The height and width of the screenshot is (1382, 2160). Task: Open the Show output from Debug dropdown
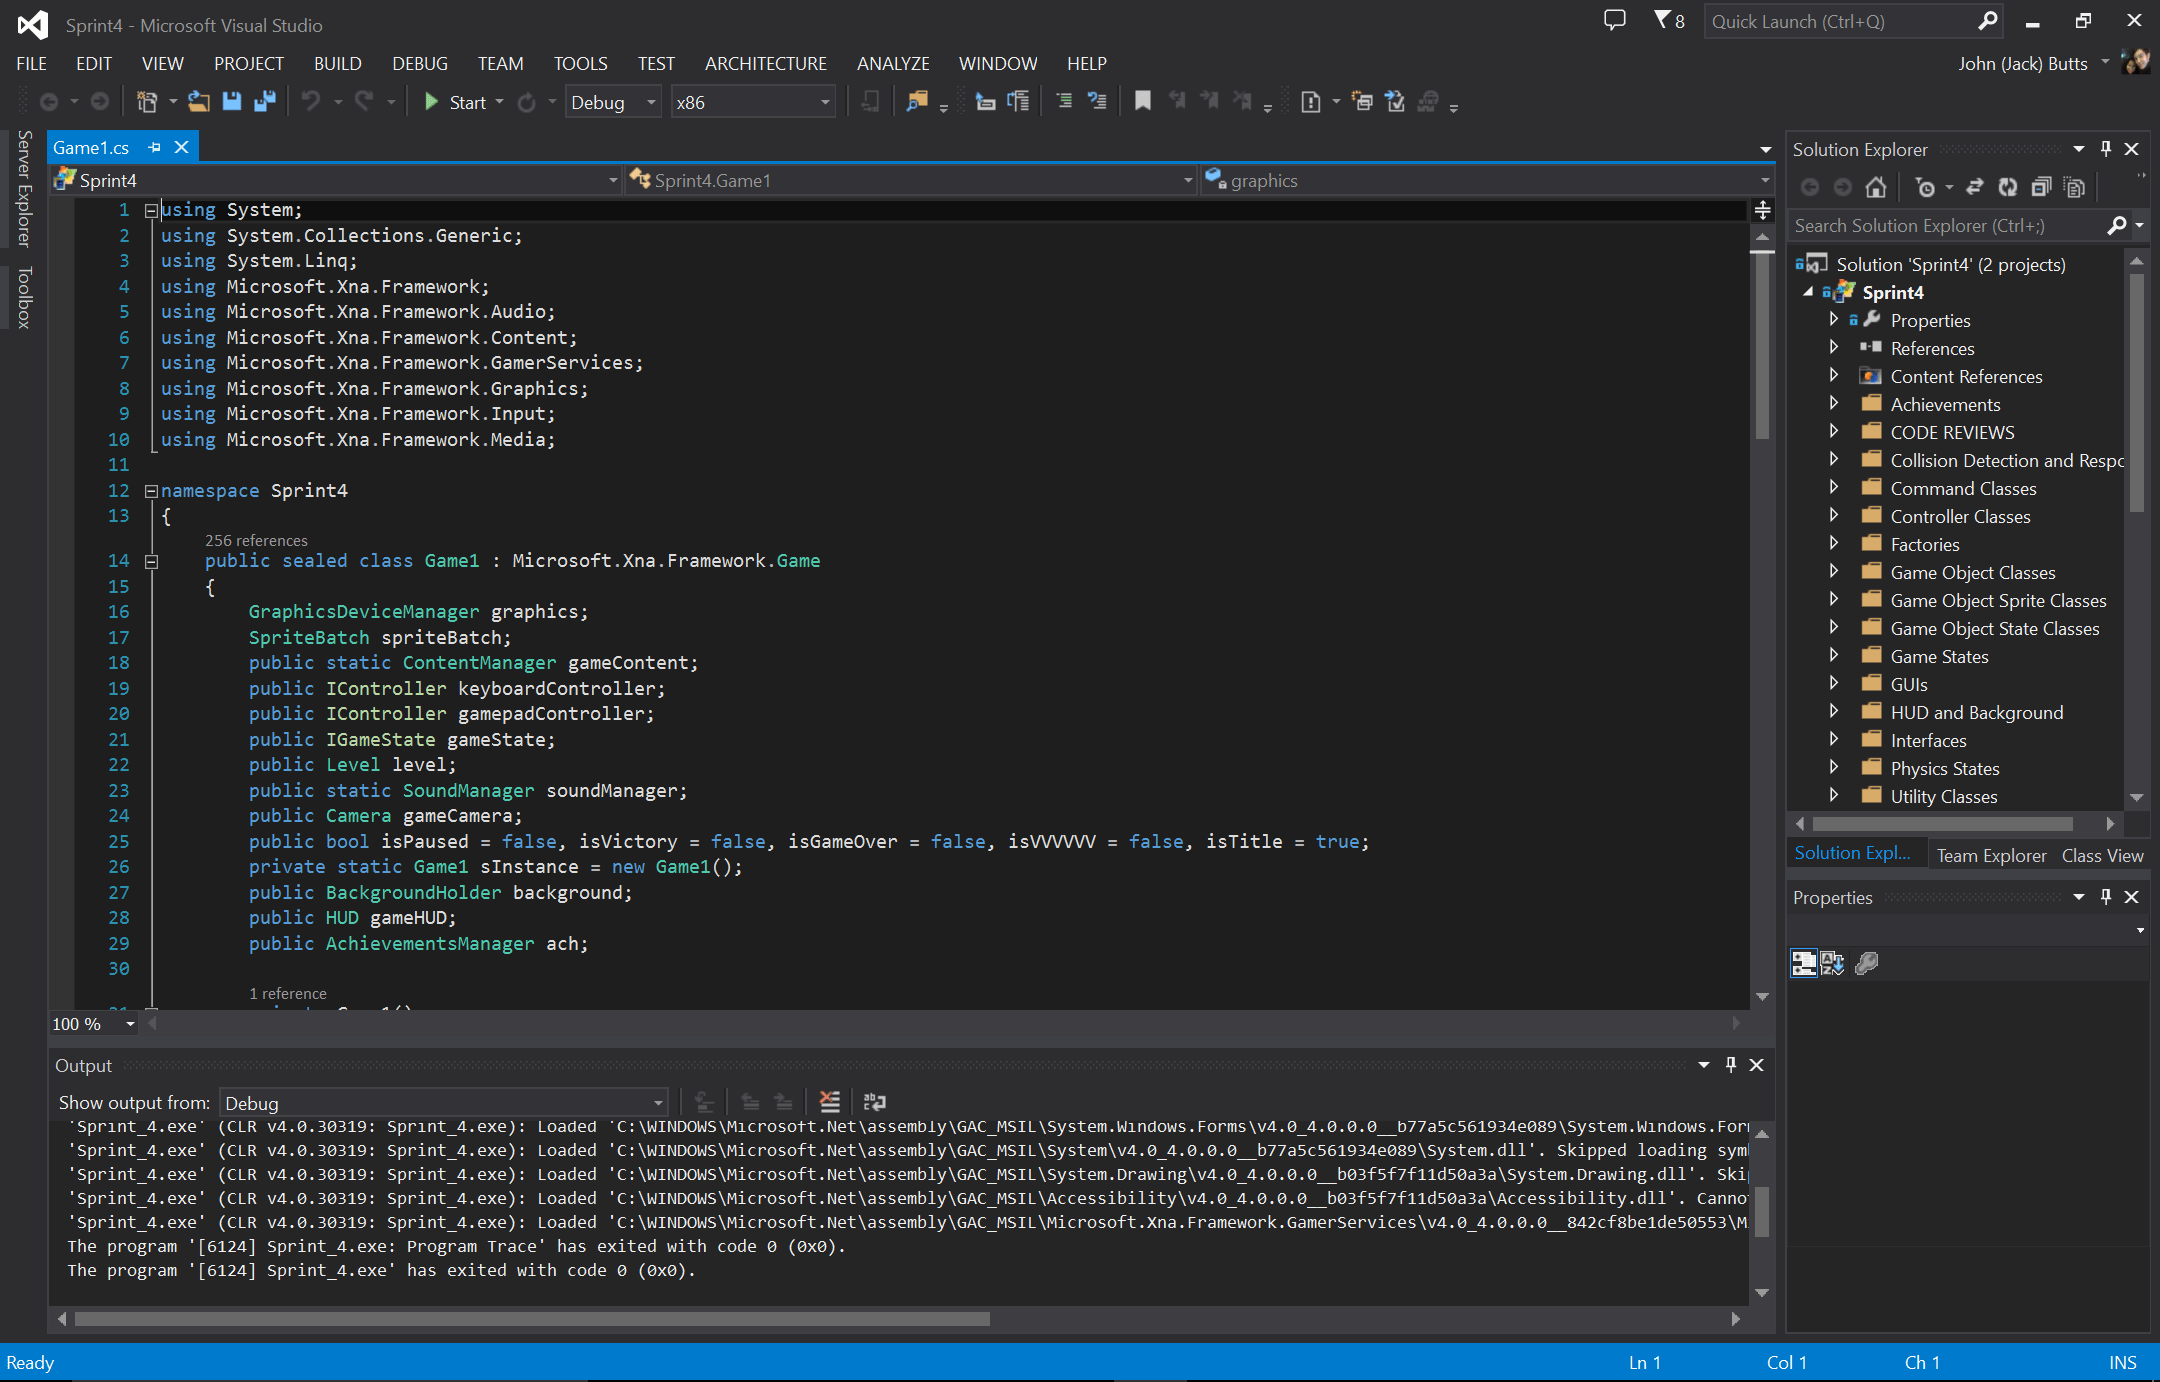(x=444, y=1103)
